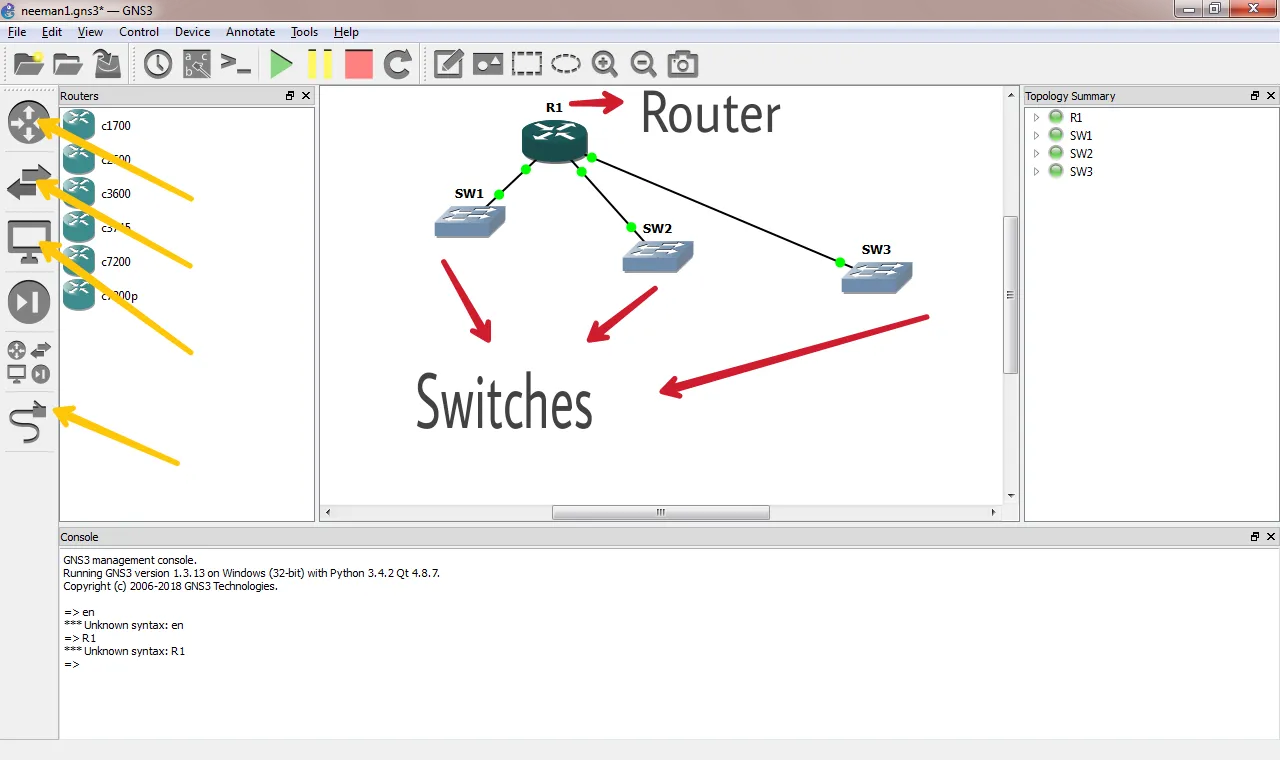The height and width of the screenshot is (760, 1280).
Task: Reload all devices icon
Action: coord(398,65)
